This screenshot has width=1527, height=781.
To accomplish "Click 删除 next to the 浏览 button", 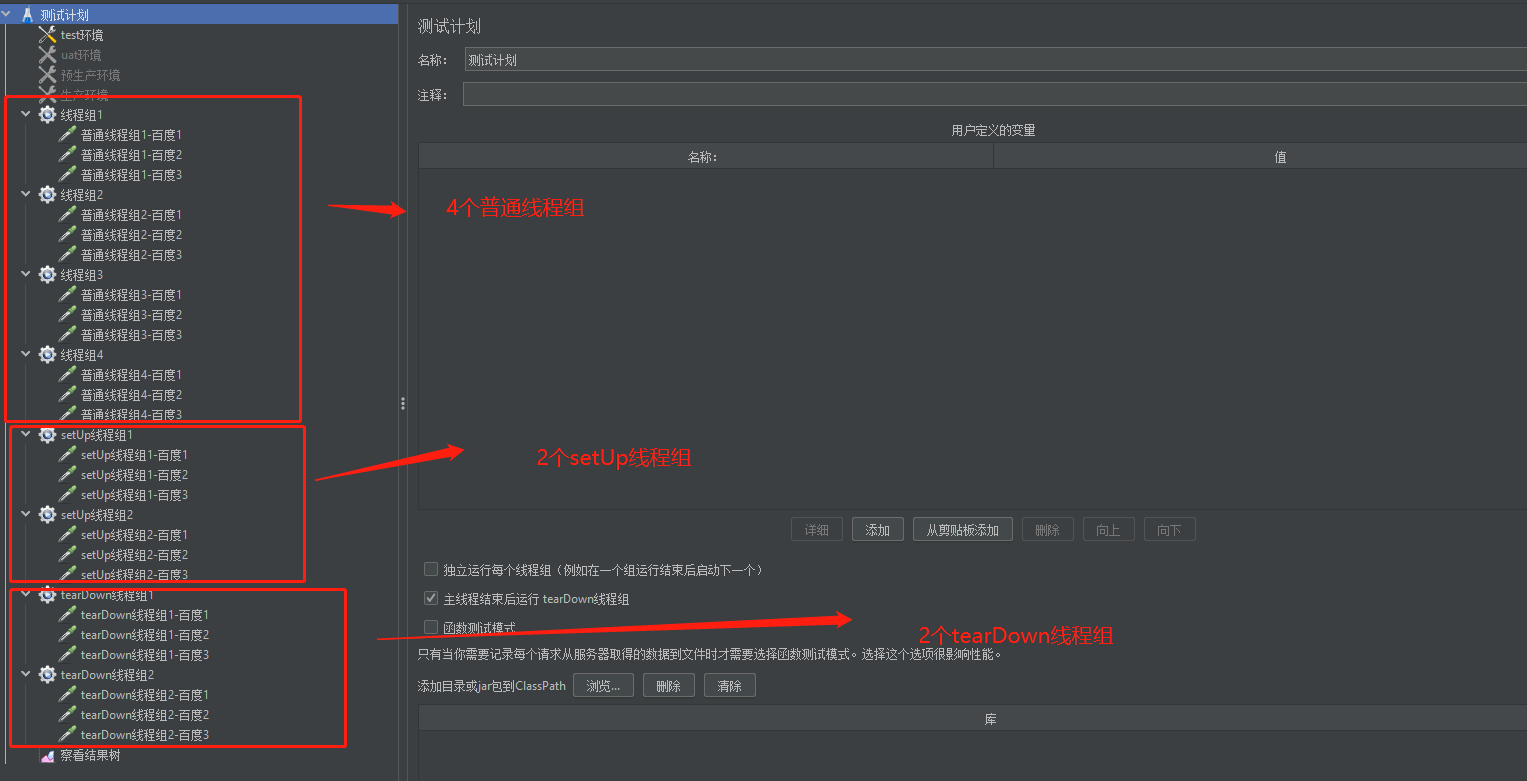I will tap(669, 686).
